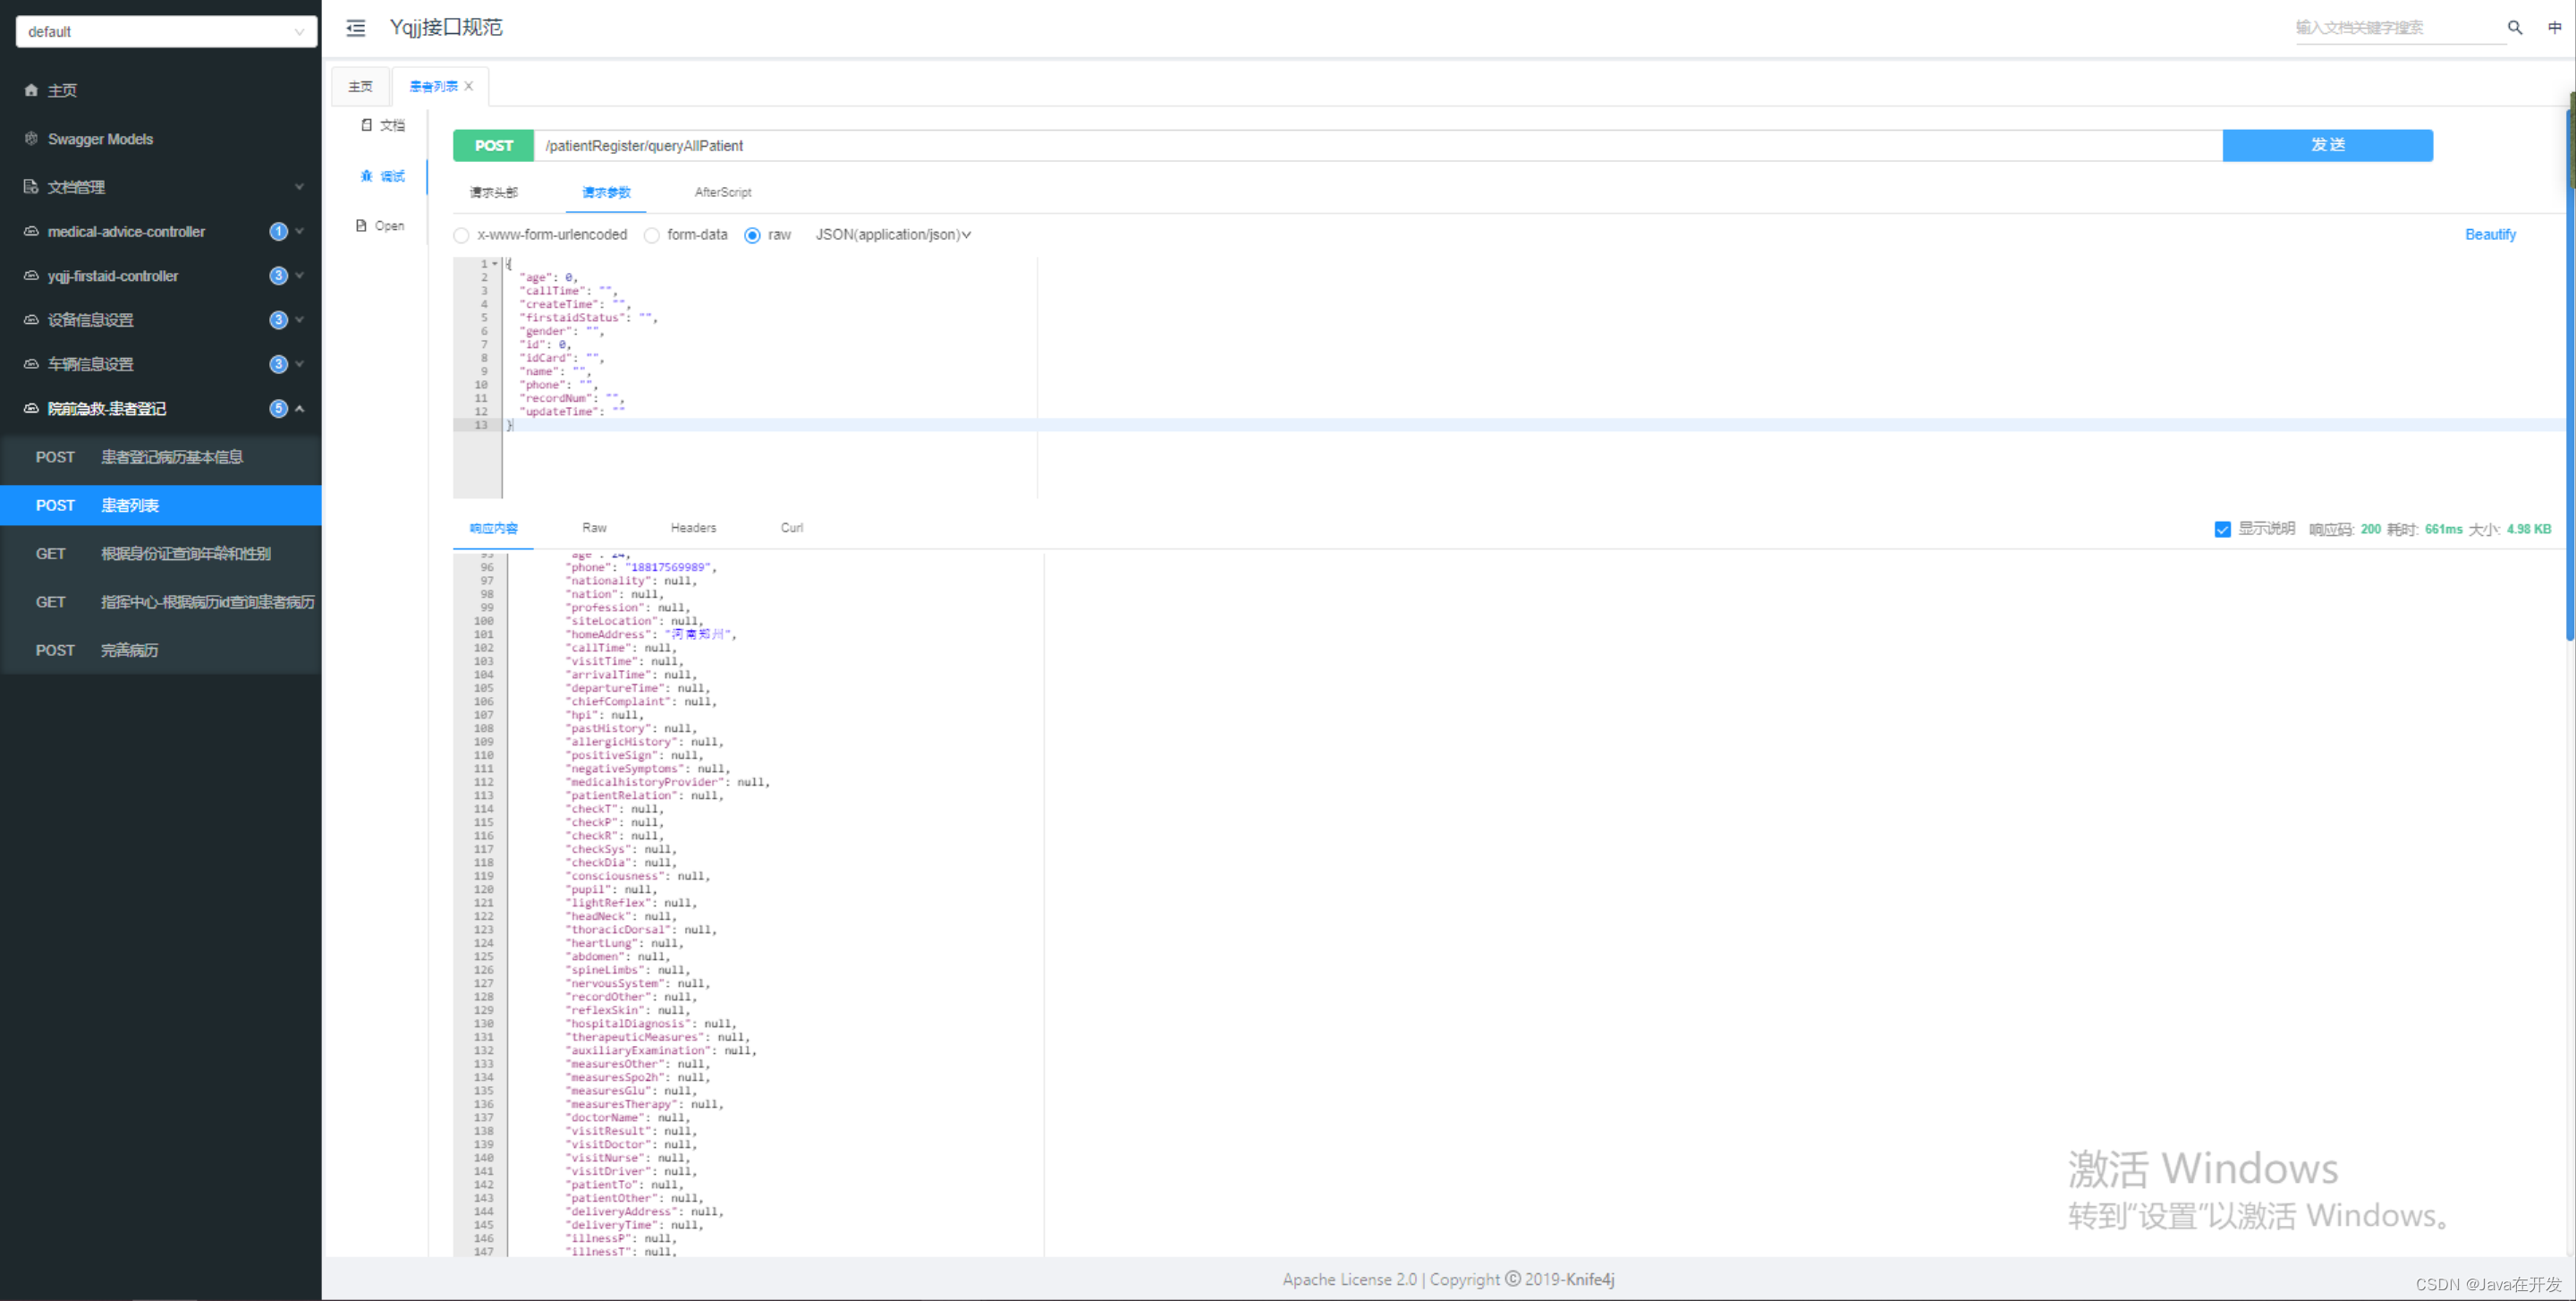Click the Swagger Models menu item

pyautogui.click(x=161, y=139)
